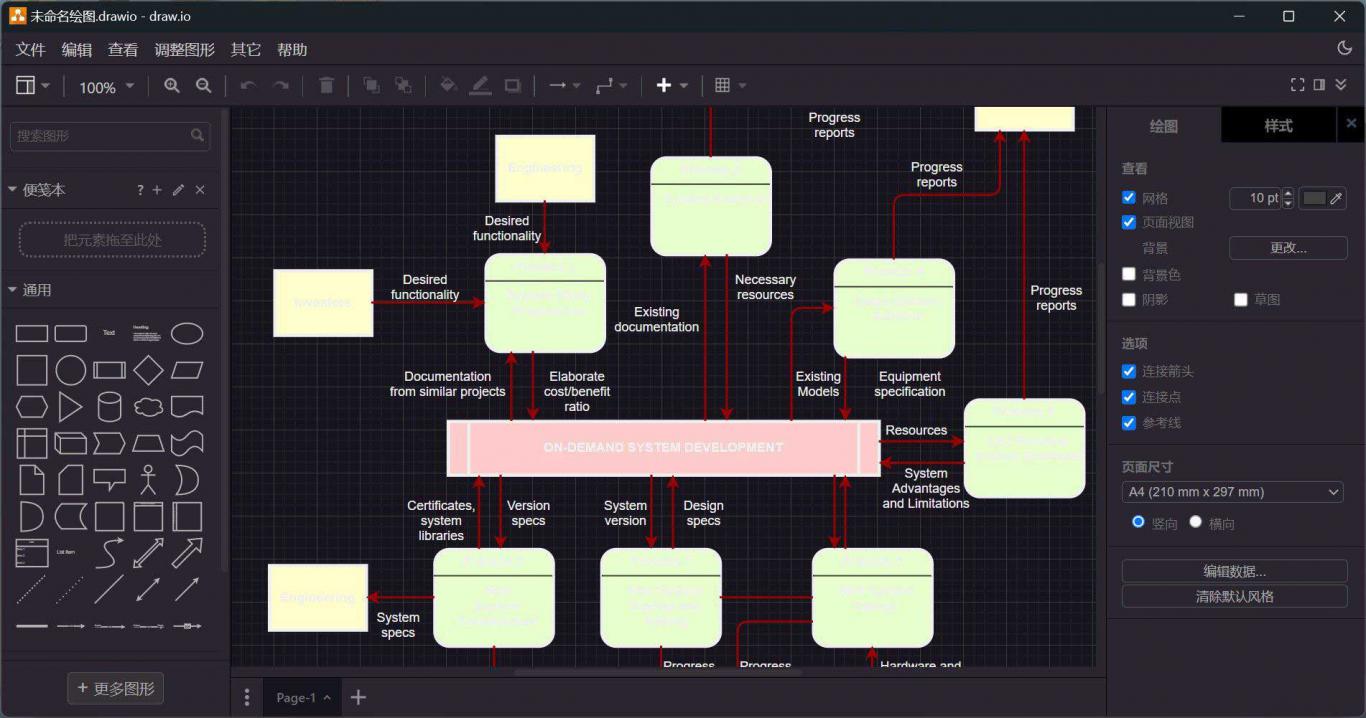This screenshot has height=718, width=1366.
Task: Click the table grid icon in toolbar
Action: click(x=723, y=86)
